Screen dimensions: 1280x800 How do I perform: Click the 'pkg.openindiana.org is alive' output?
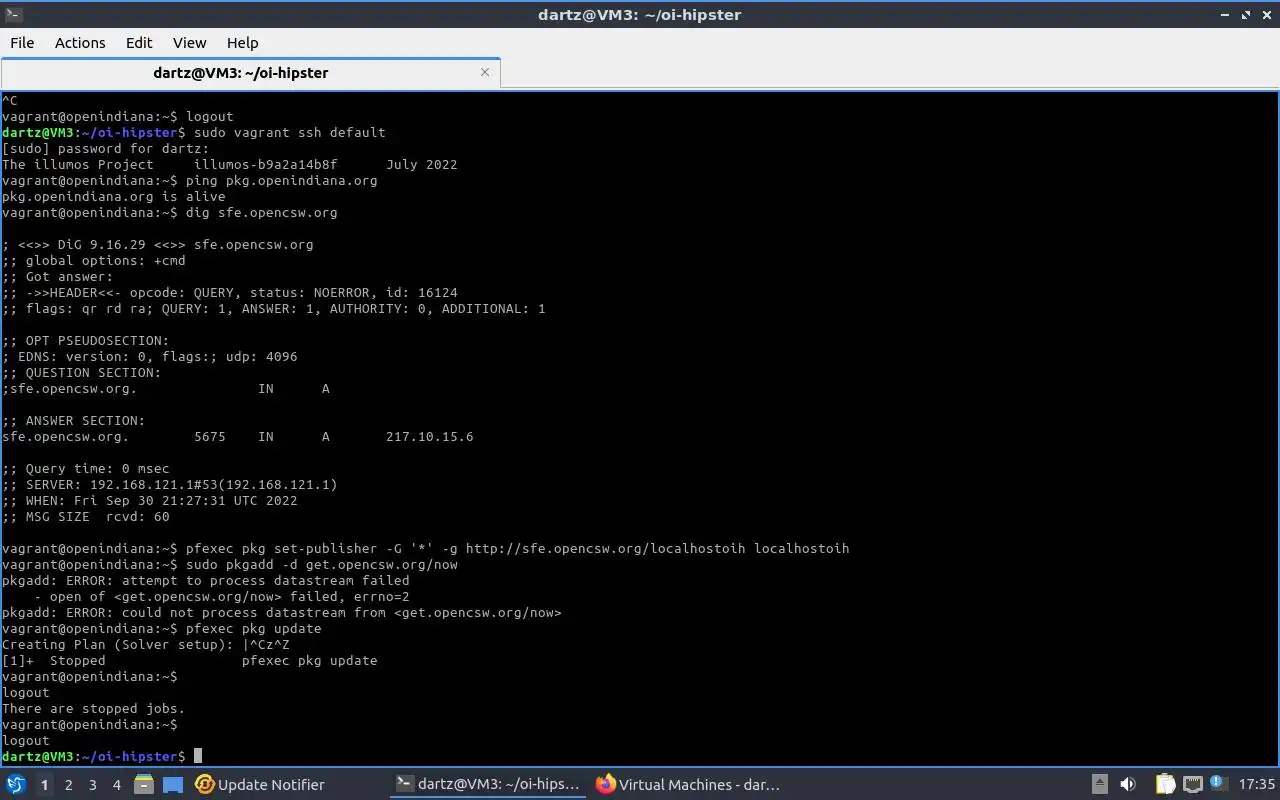114,197
